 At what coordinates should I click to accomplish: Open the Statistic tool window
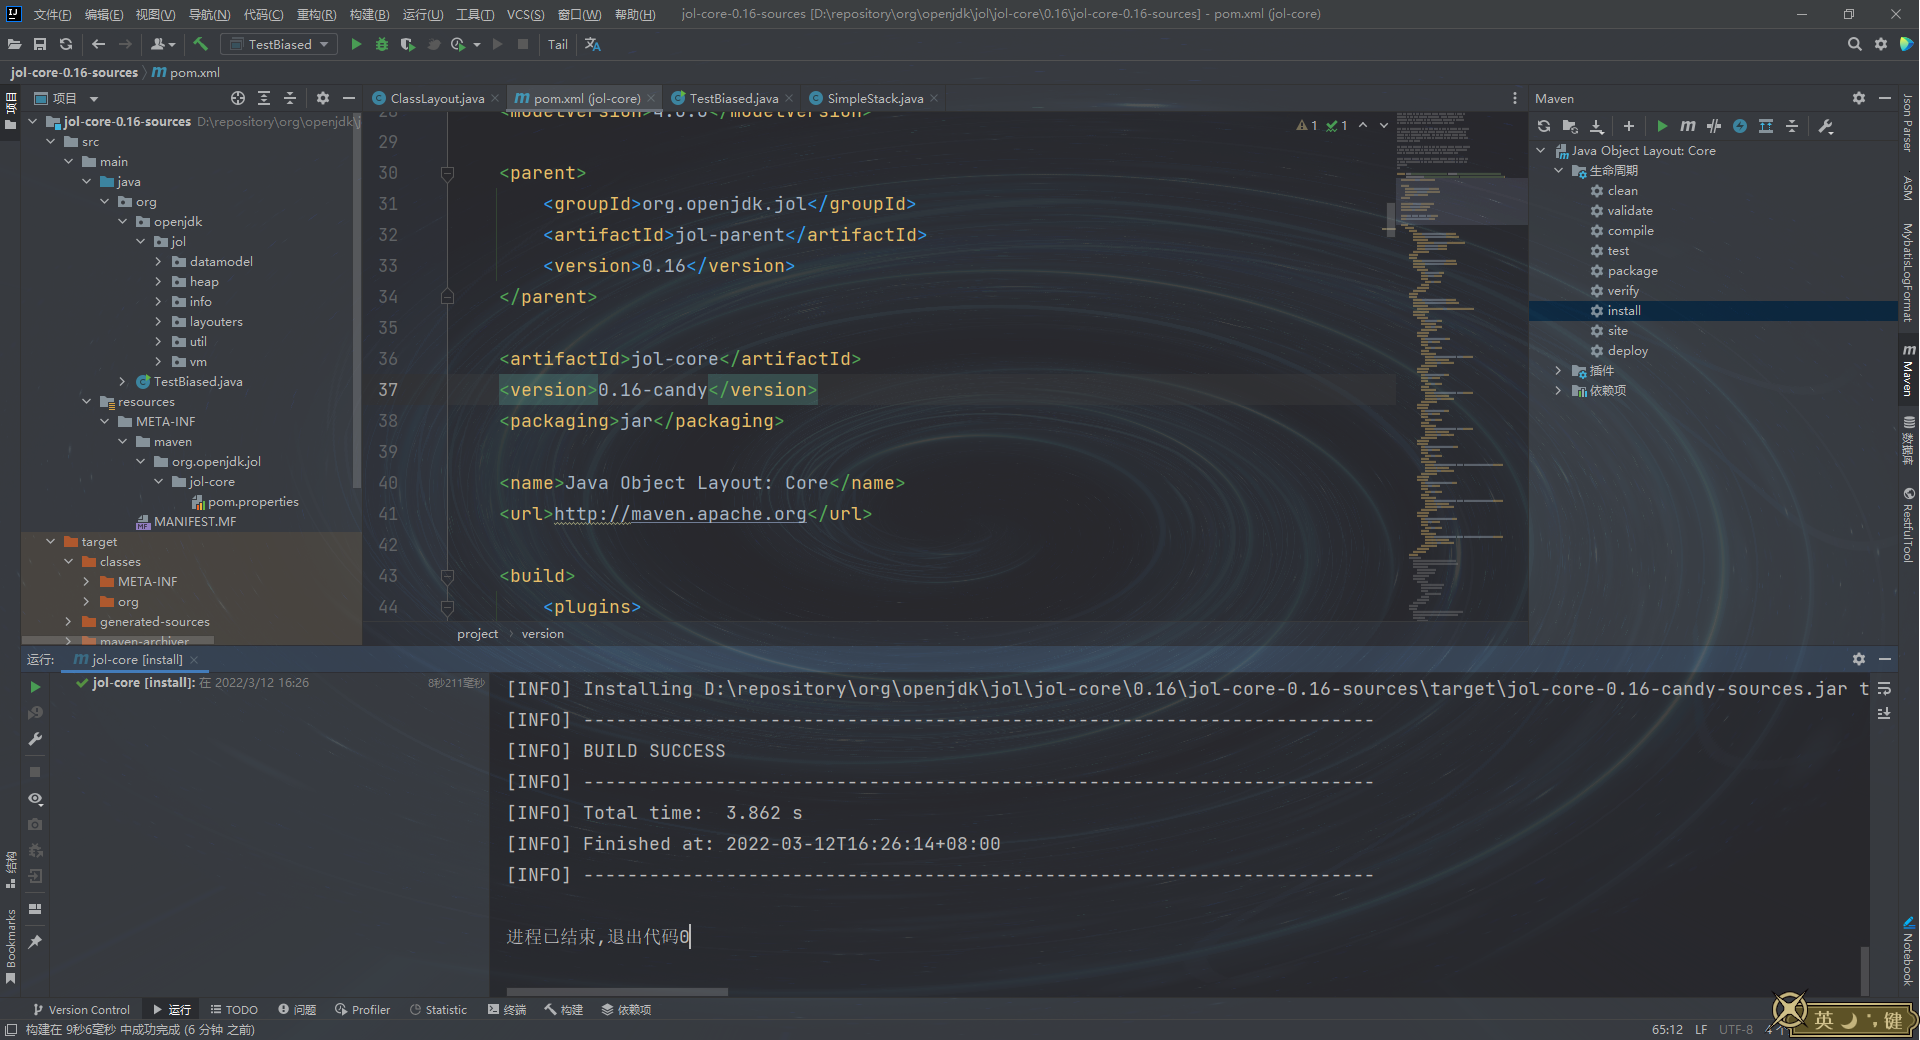click(x=438, y=1010)
